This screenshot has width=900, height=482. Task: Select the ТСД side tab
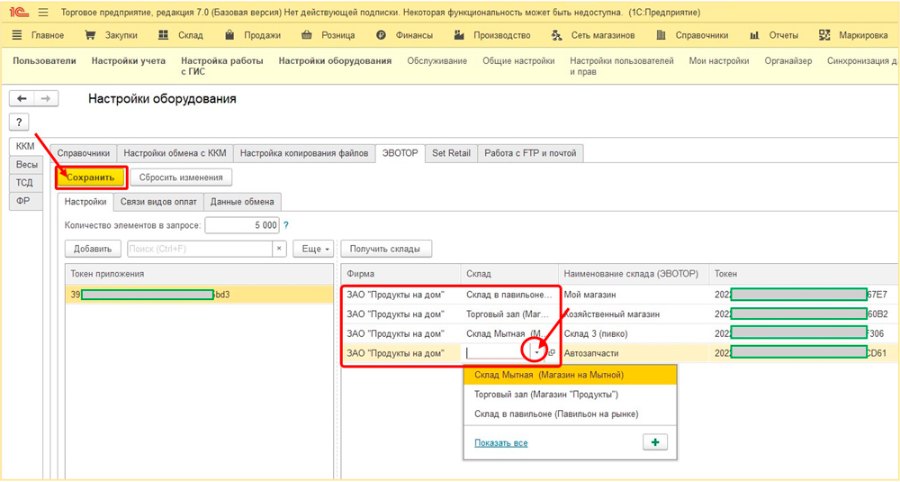[x=25, y=183]
